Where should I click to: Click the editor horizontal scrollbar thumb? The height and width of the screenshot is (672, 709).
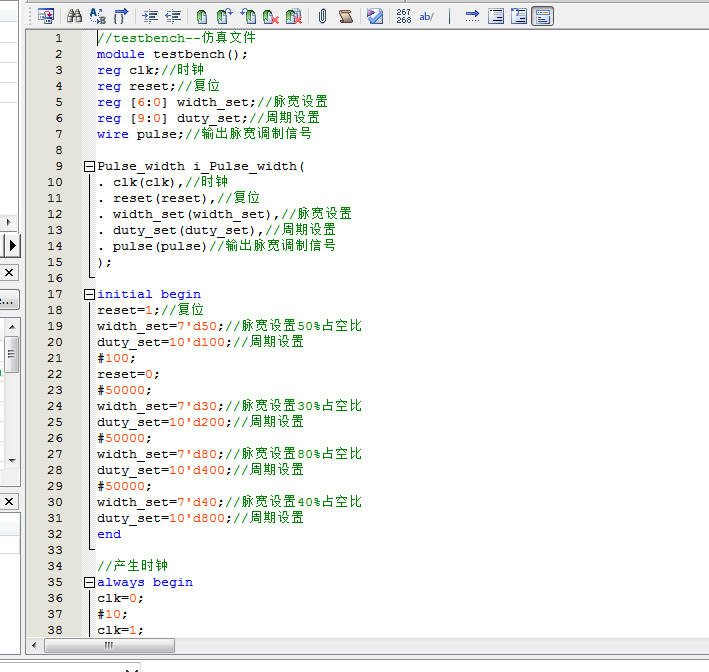(109, 645)
